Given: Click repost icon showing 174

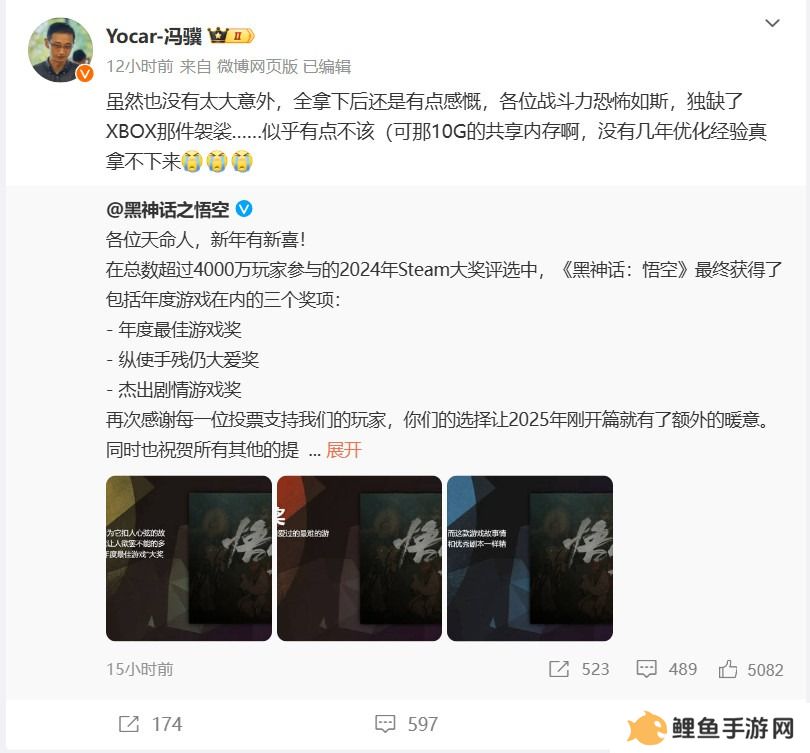Looking at the screenshot, I should pos(129,724).
